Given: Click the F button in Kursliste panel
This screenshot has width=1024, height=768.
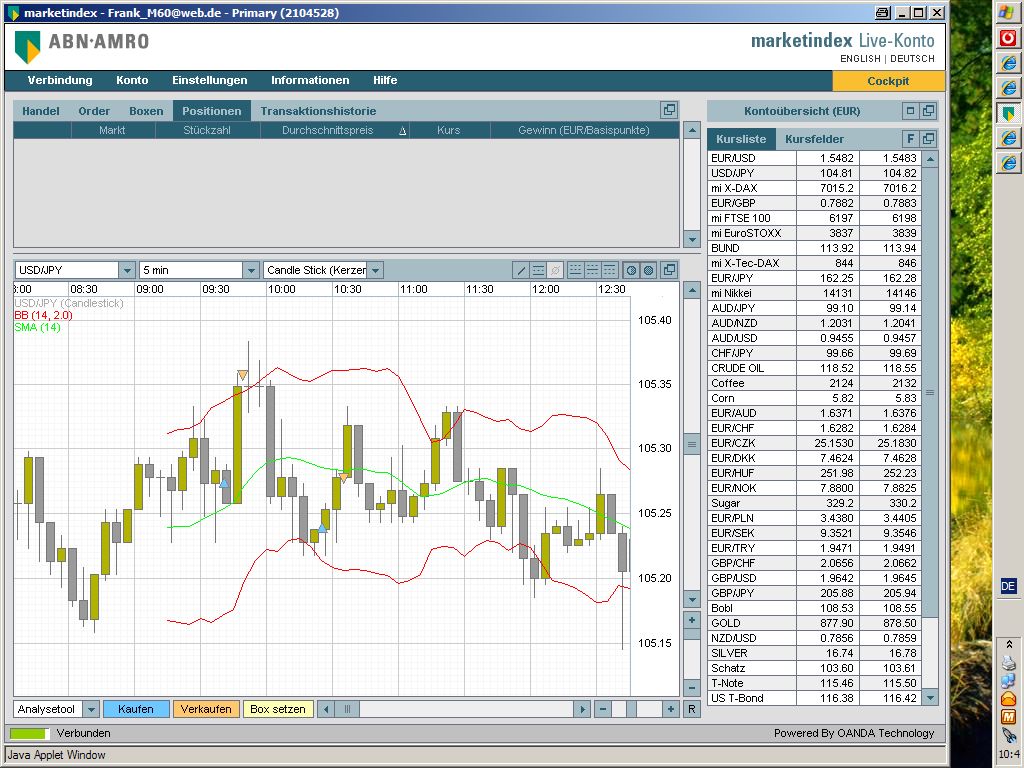Looking at the screenshot, I should 910,139.
